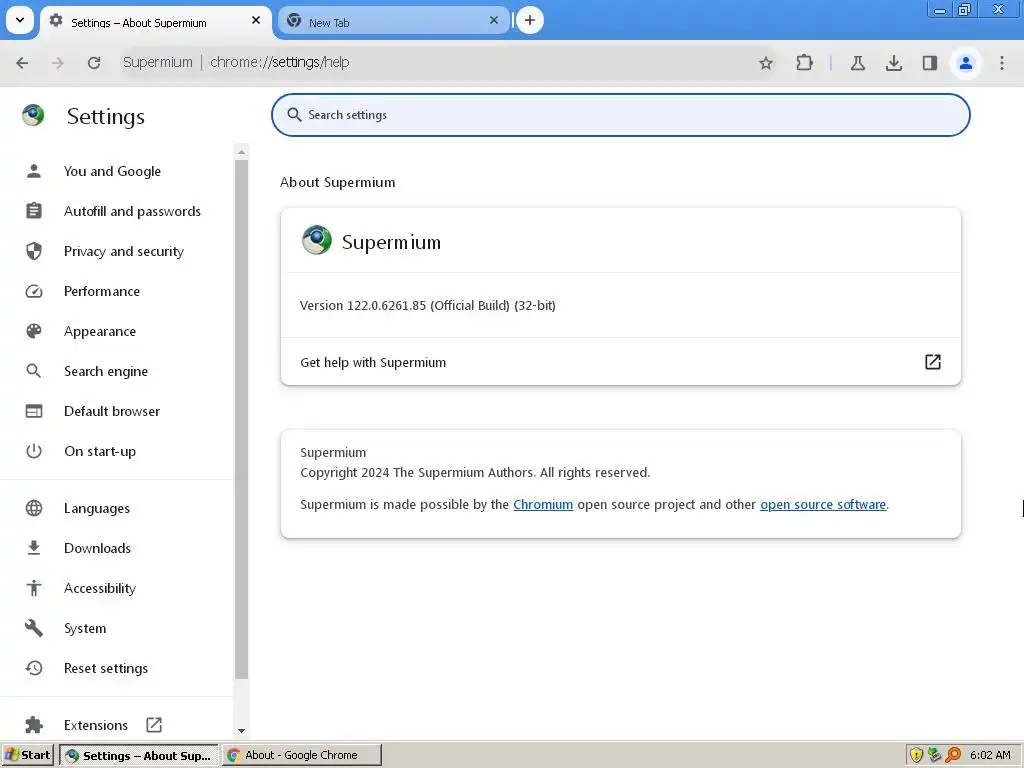Open You and Google settings
The height and width of the screenshot is (768, 1024).
[112, 171]
